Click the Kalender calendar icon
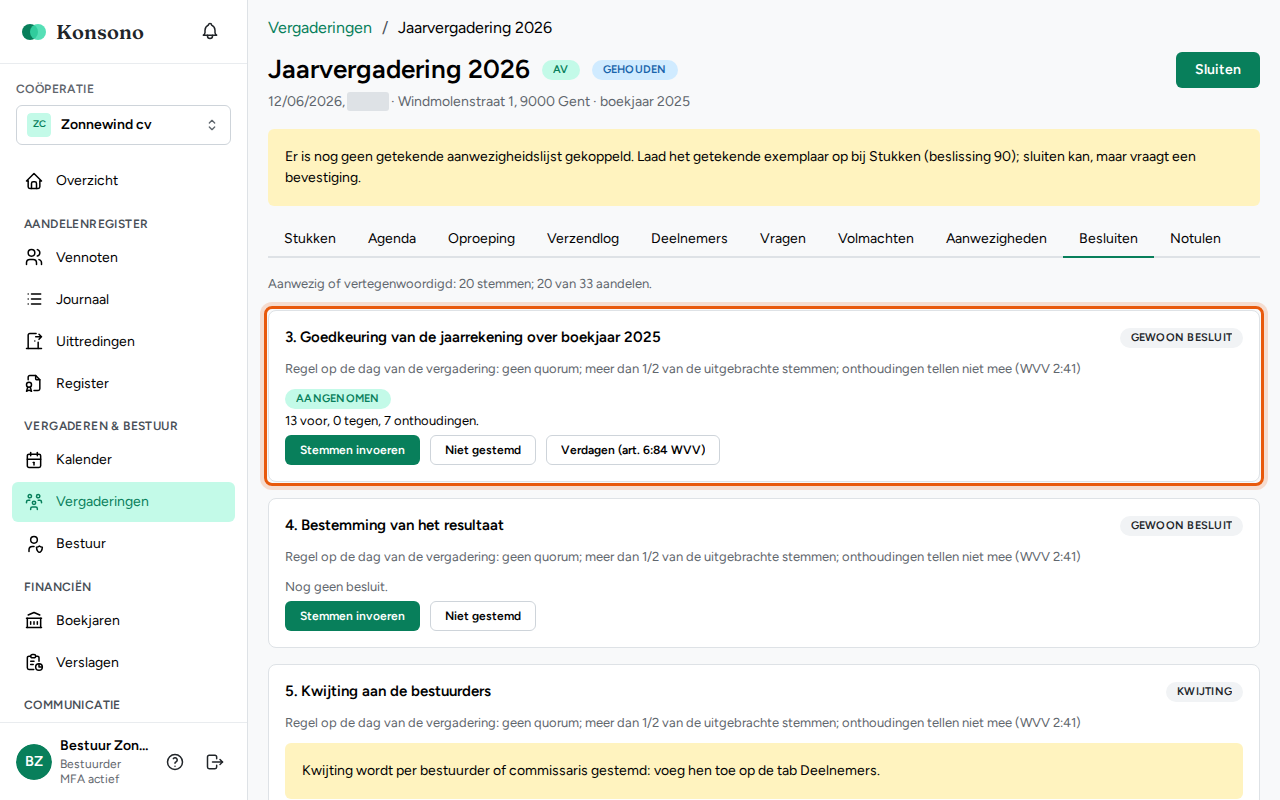This screenshot has height=800, width=1280. pyautogui.click(x=34, y=460)
